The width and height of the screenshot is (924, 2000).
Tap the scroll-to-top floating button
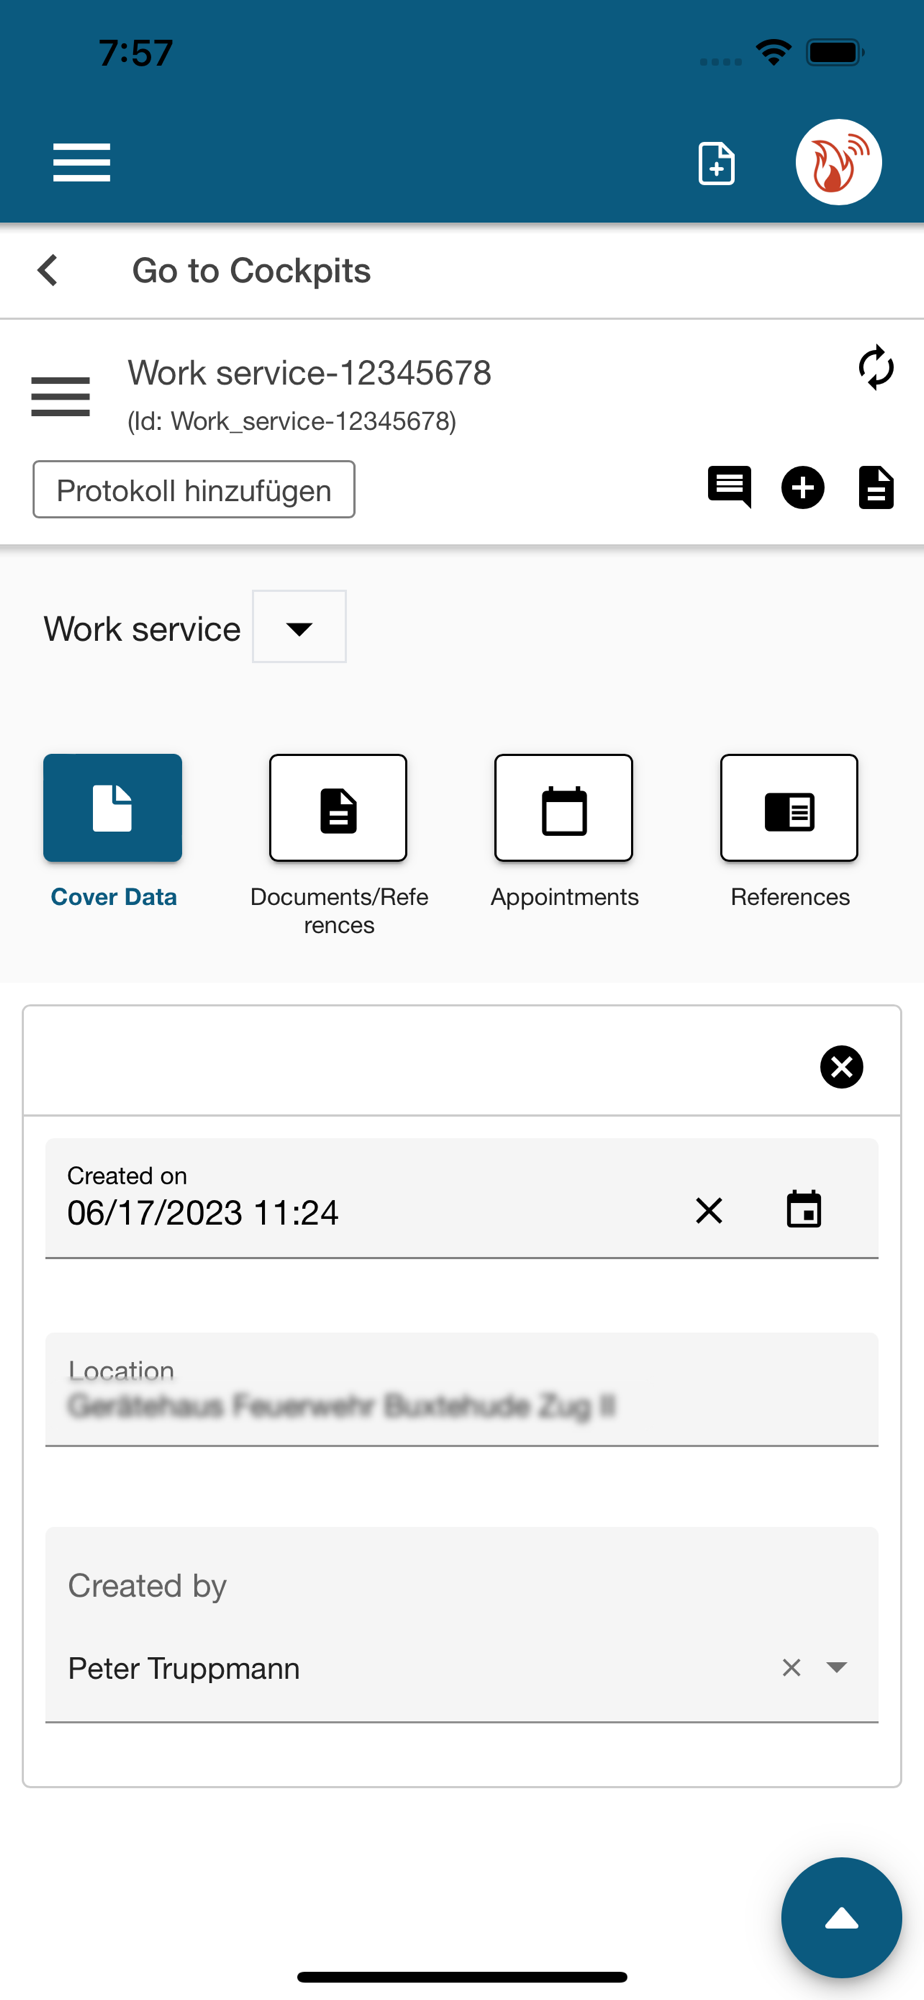coord(841,1918)
